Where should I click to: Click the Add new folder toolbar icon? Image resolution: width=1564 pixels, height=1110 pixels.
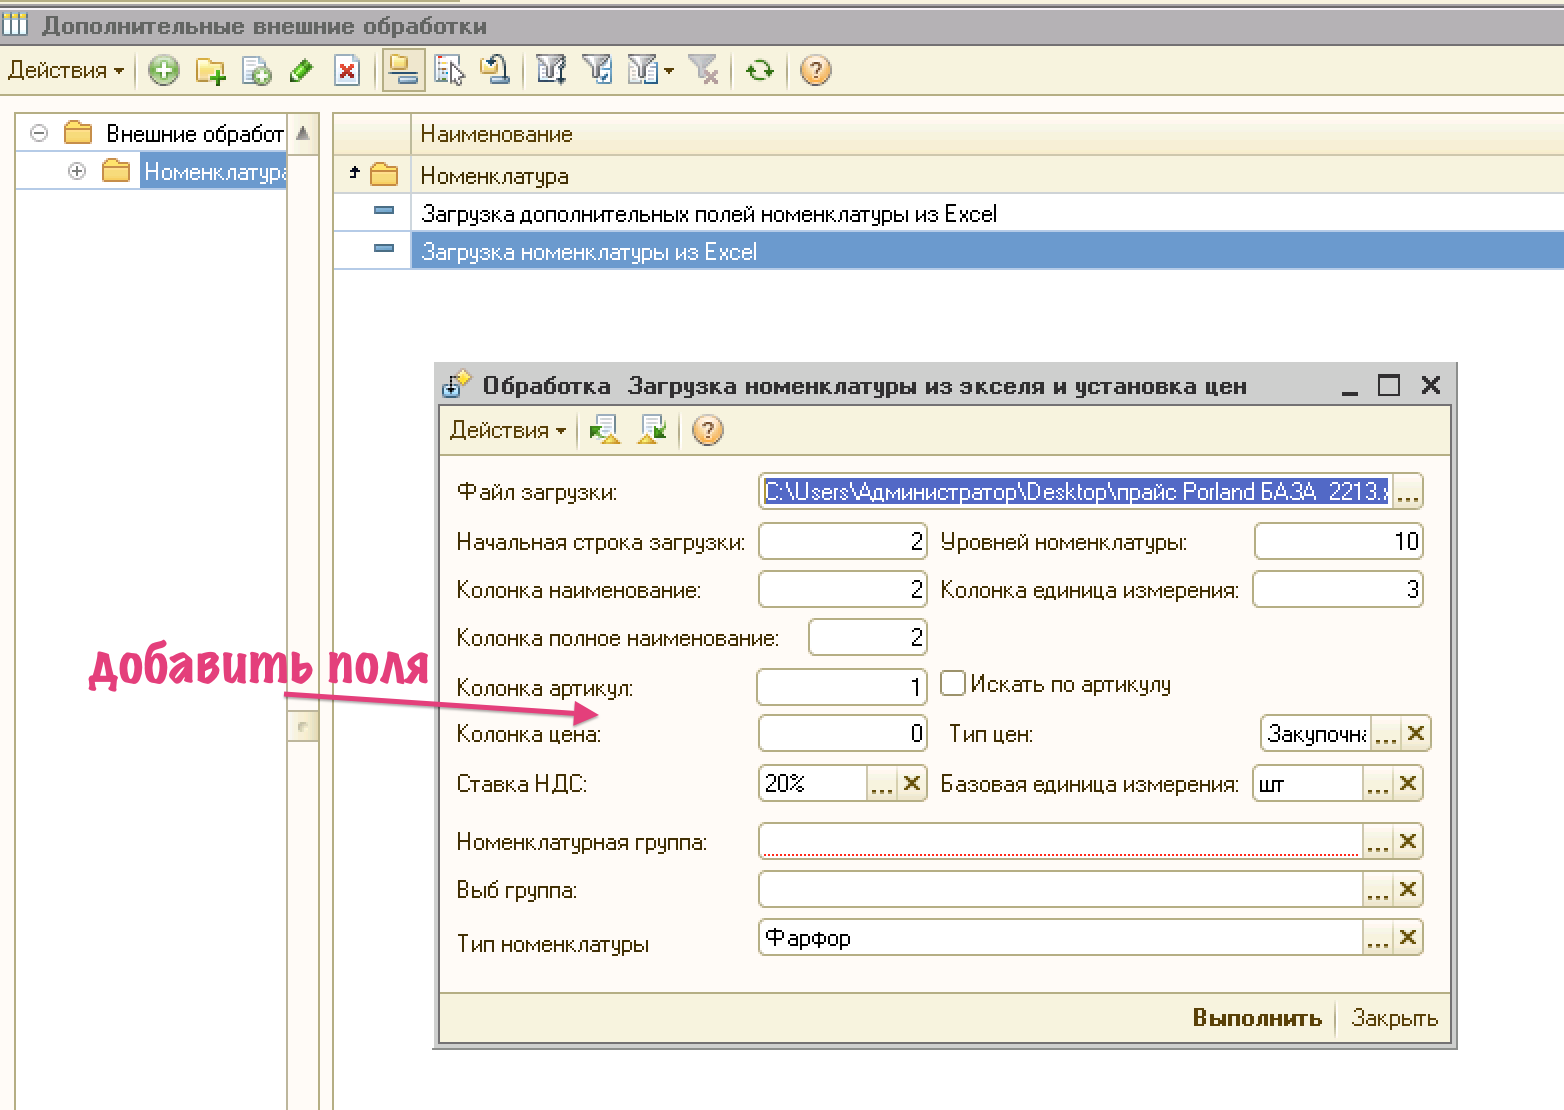click(210, 71)
